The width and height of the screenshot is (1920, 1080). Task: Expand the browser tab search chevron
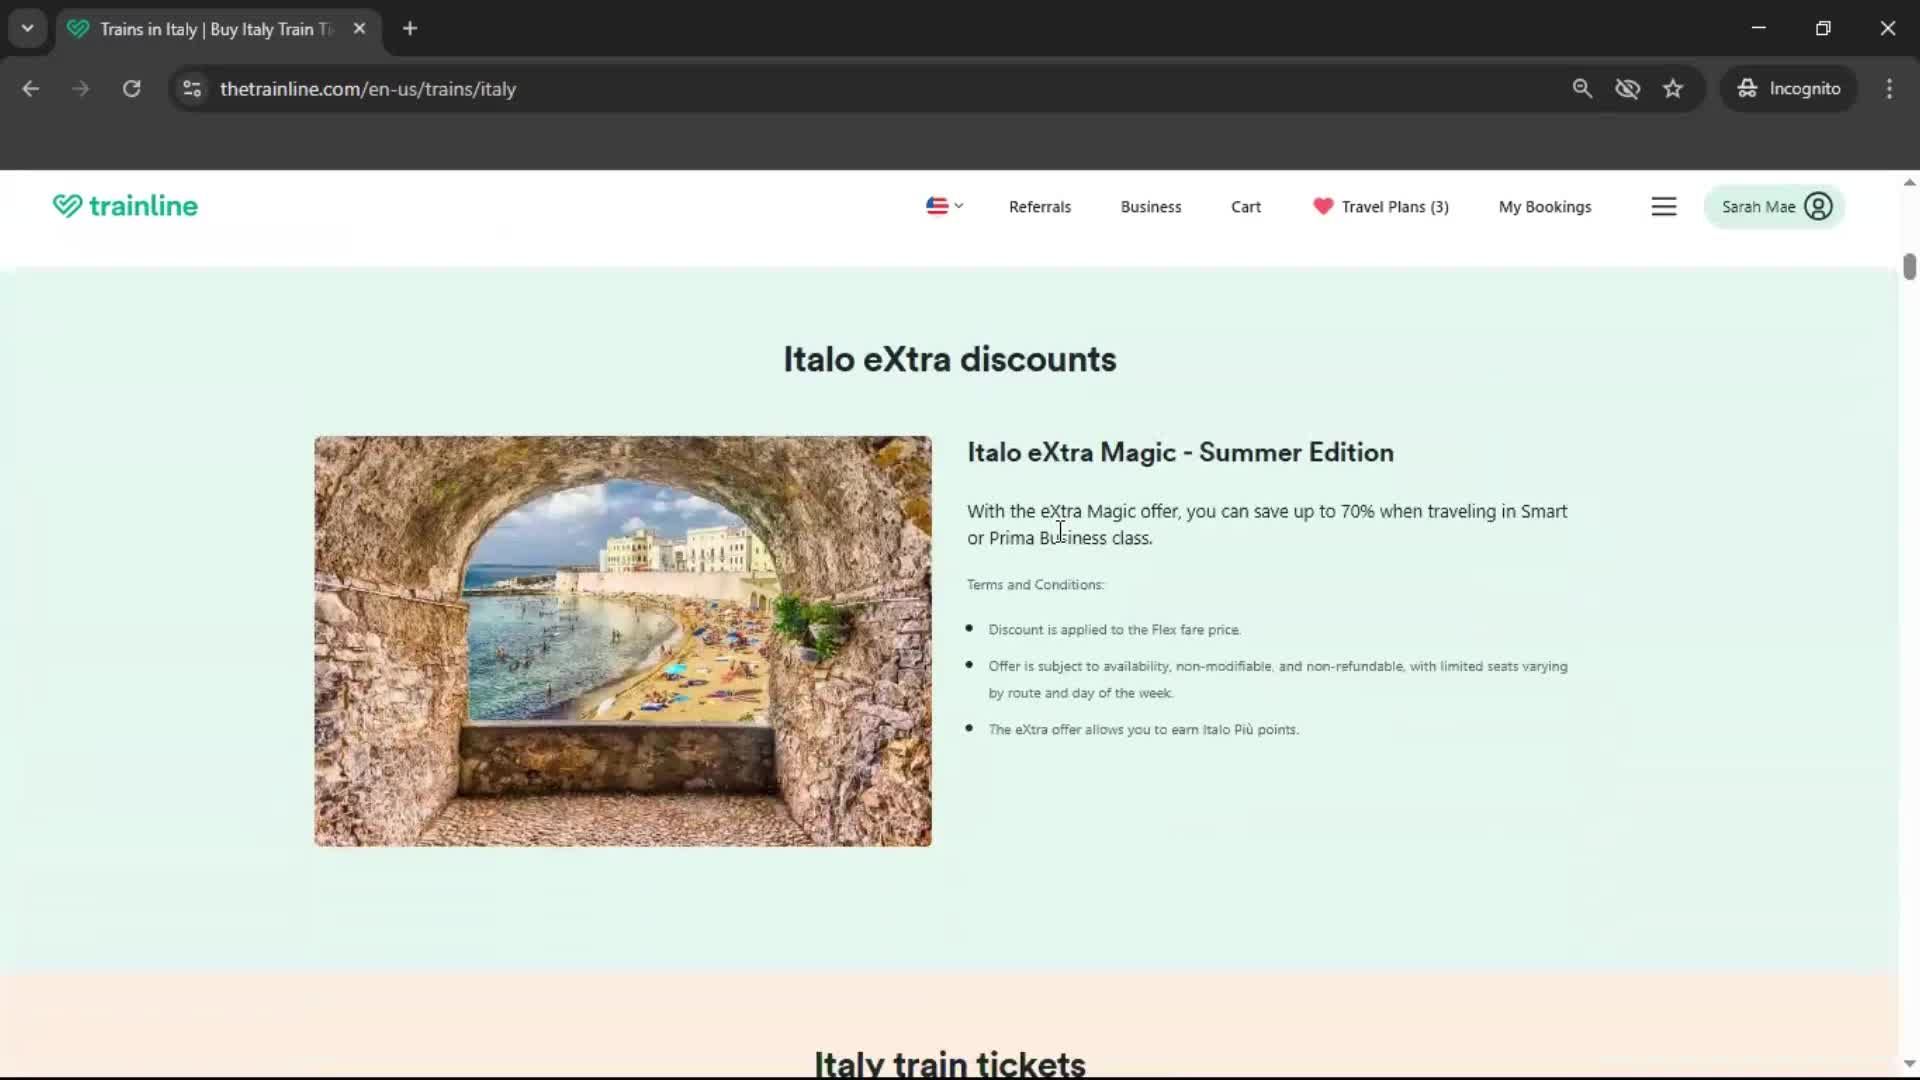pos(27,28)
